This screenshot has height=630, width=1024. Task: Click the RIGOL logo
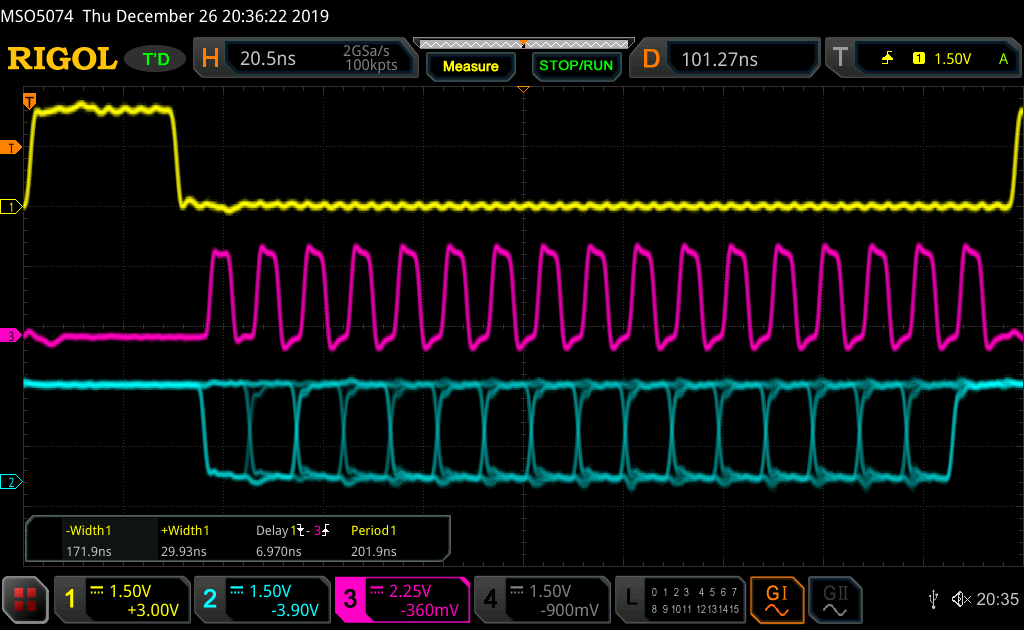62,59
